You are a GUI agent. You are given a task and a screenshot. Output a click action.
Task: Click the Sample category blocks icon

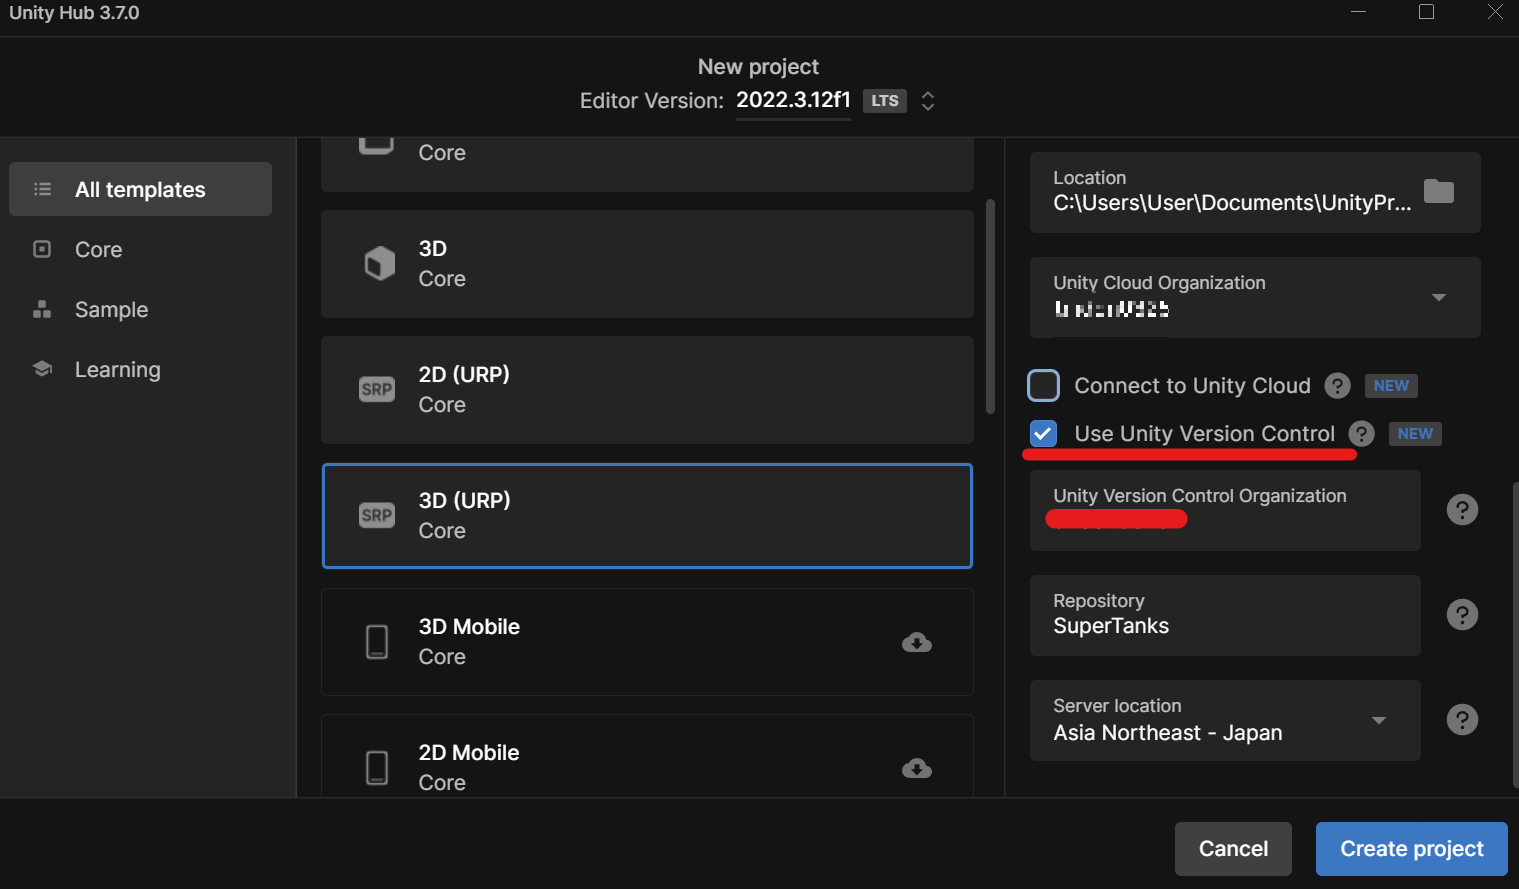tap(42, 309)
